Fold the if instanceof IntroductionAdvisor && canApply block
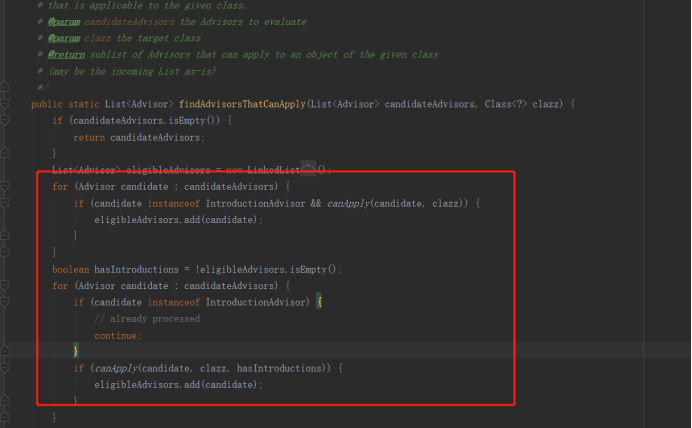The height and width of the screenshot is (428, 692). 4,203
